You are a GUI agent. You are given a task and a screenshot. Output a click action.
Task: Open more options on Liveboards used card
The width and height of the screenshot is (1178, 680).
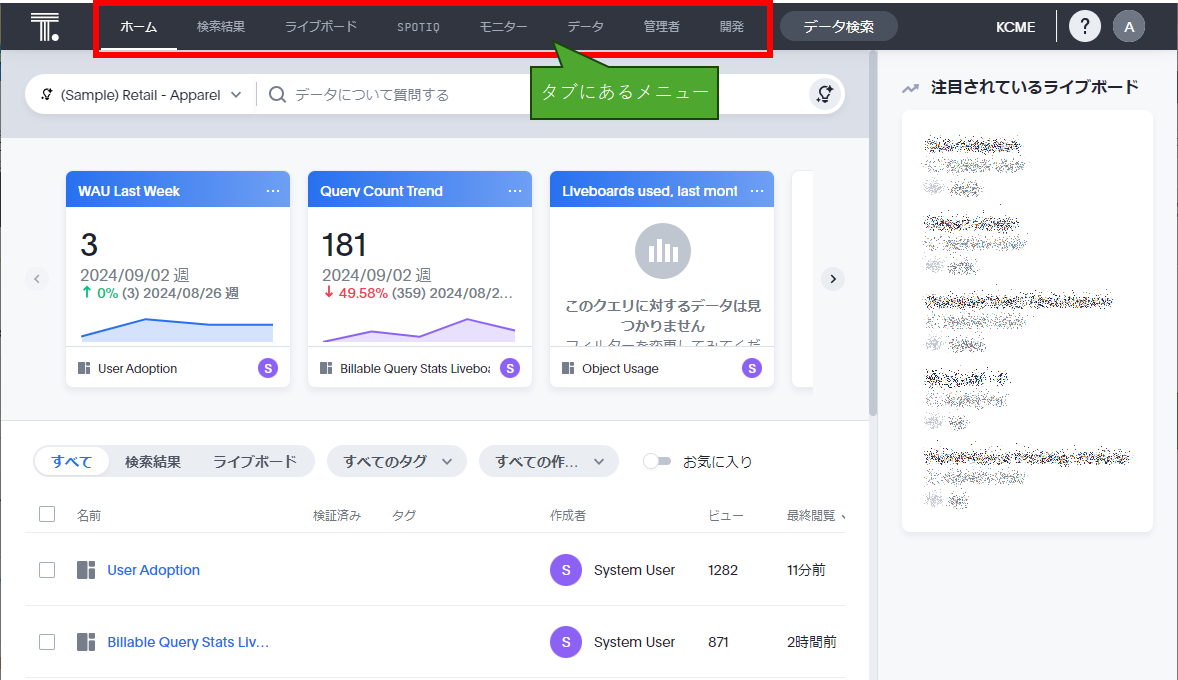pos(757,191)
